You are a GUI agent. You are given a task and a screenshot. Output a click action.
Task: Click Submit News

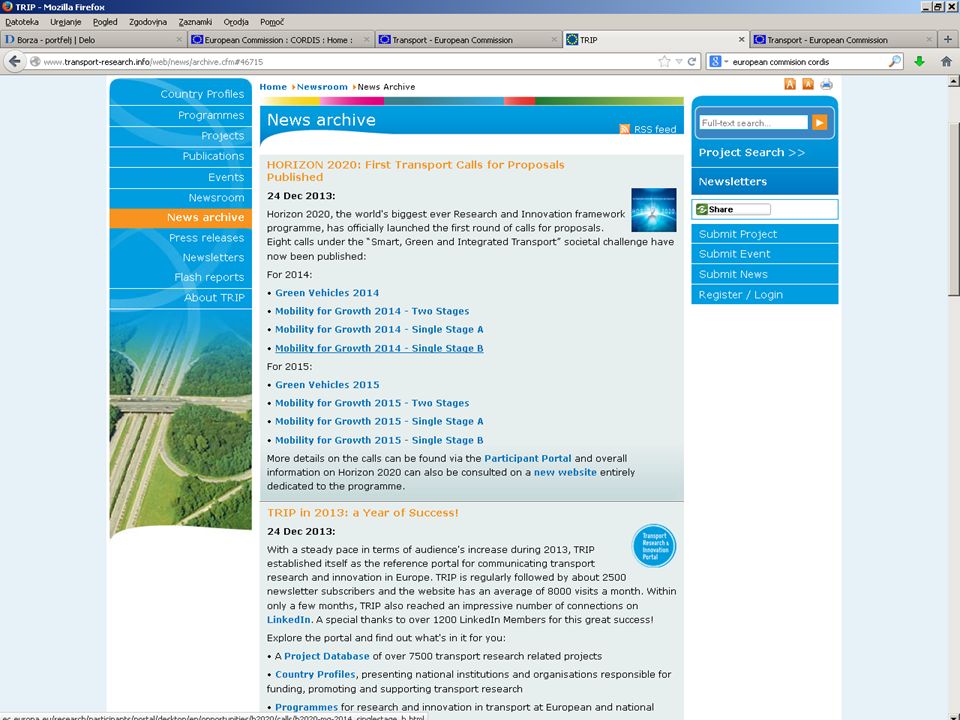coord(733,274)
